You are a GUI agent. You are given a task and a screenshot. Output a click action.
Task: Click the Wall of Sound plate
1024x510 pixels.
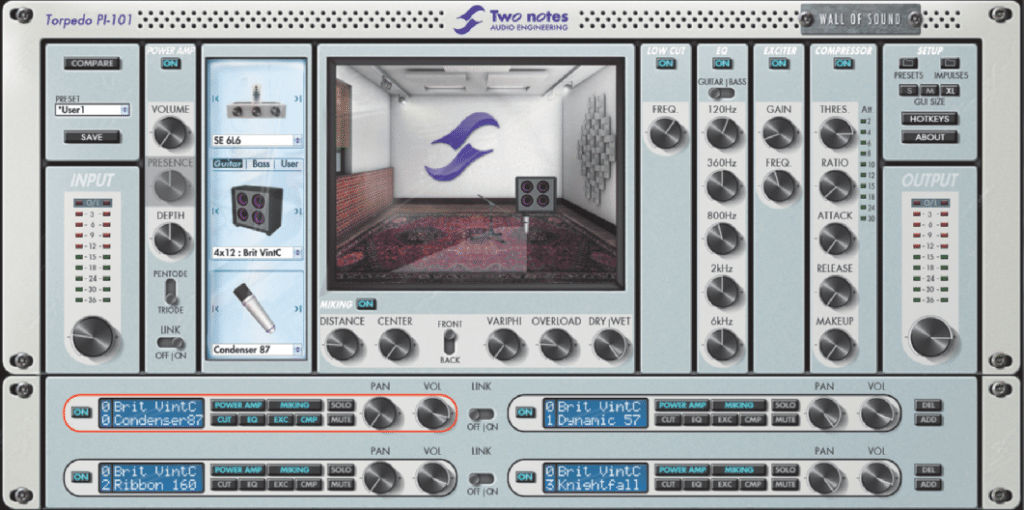tap(861, 19)
